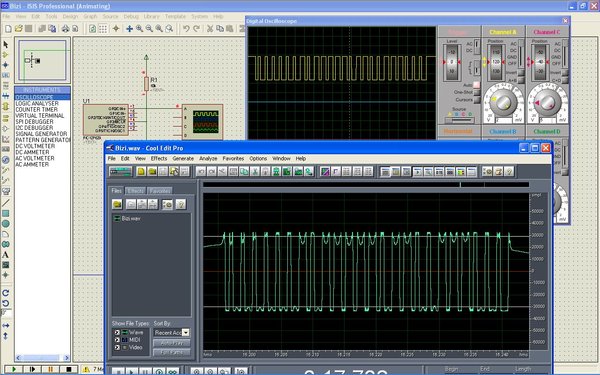Switch to the Favorites tab in Cool Edit
The height and width of the screenshot is (375, 600).
(x=160, y=191)
